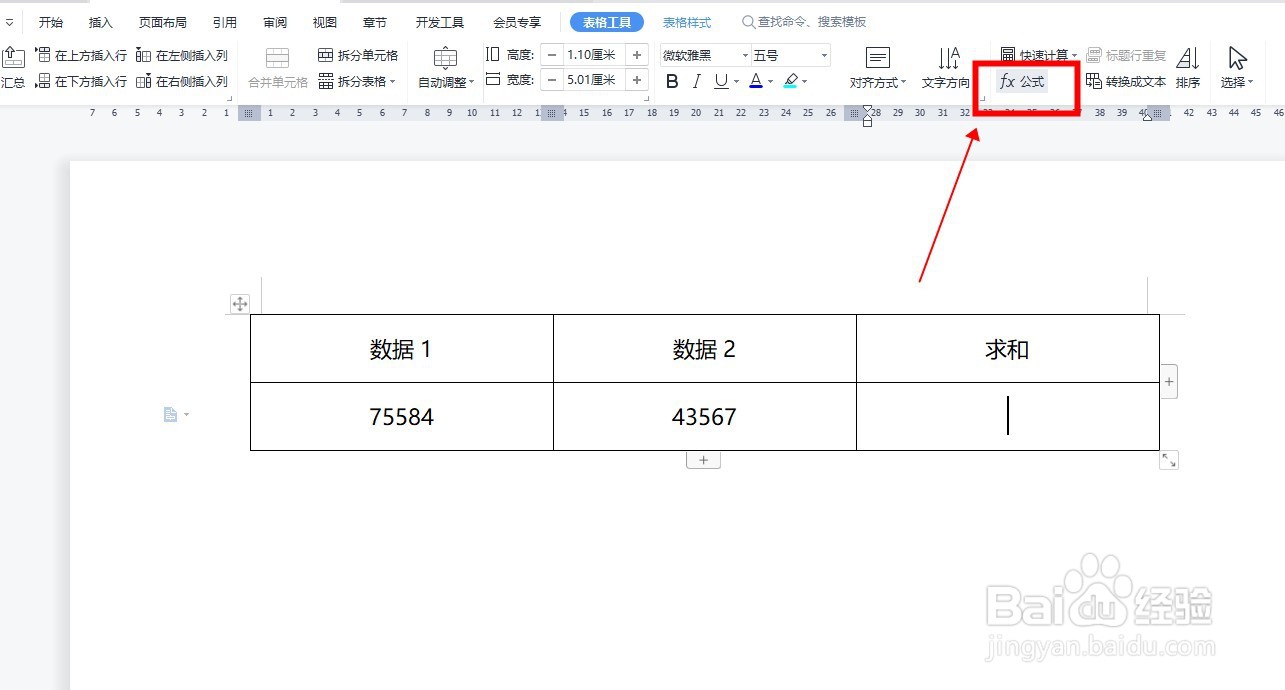
Task: Open split table 拆分表格 dropdown
Action: (x=358, y=81)
